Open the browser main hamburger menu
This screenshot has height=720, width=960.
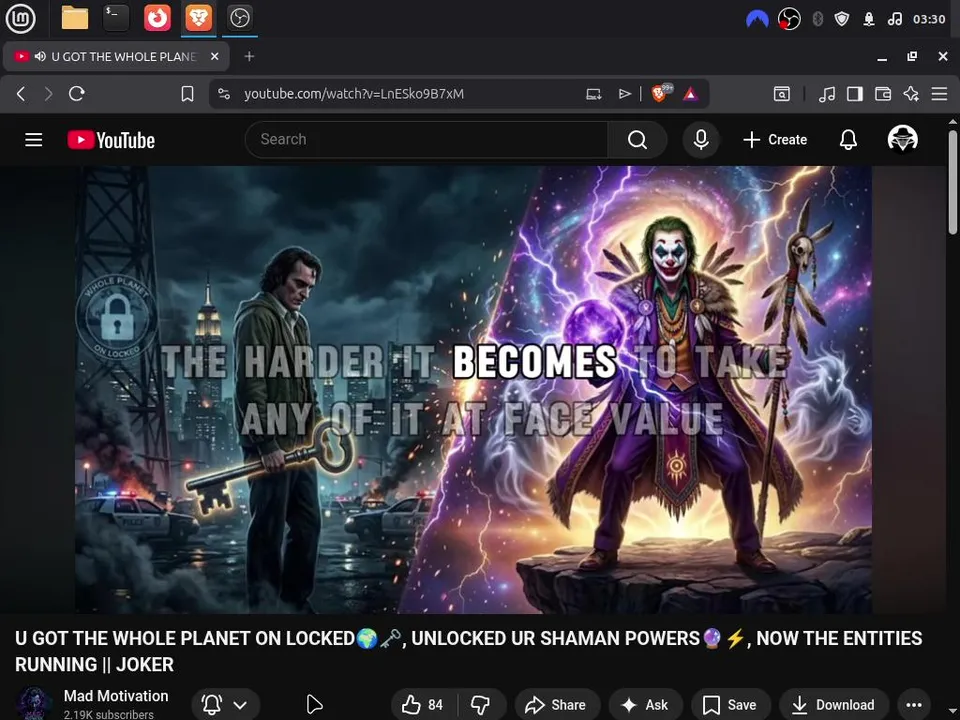[x=939, y=94]
